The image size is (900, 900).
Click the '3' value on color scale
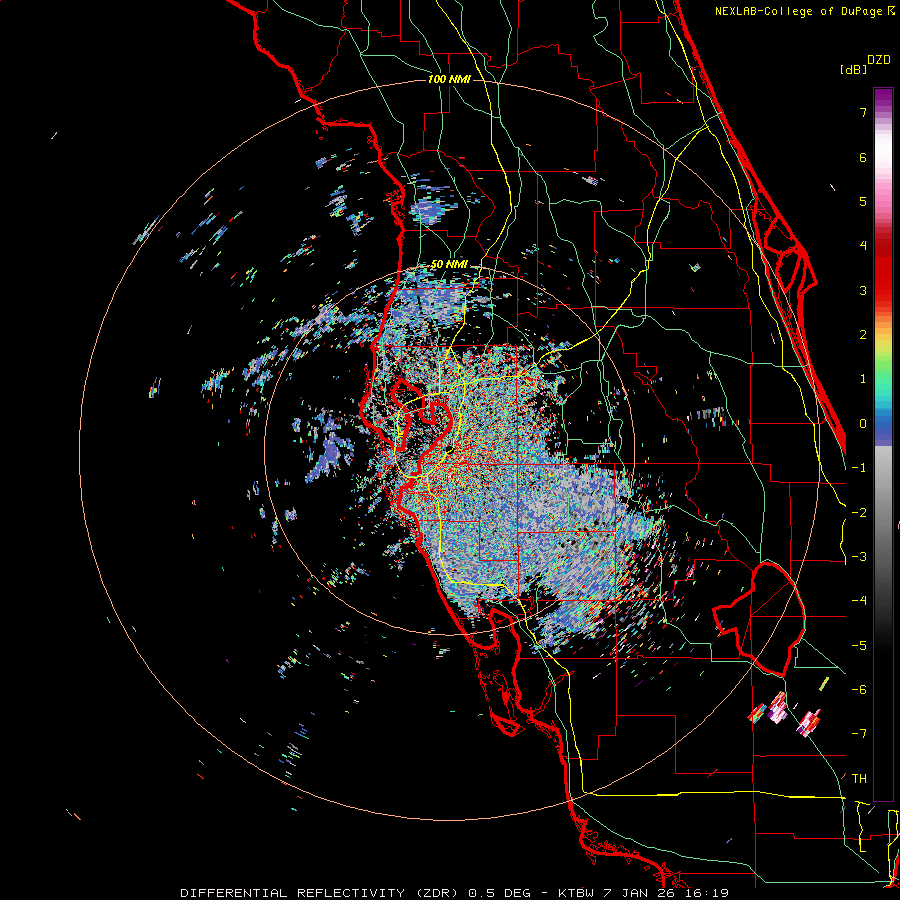863,290
